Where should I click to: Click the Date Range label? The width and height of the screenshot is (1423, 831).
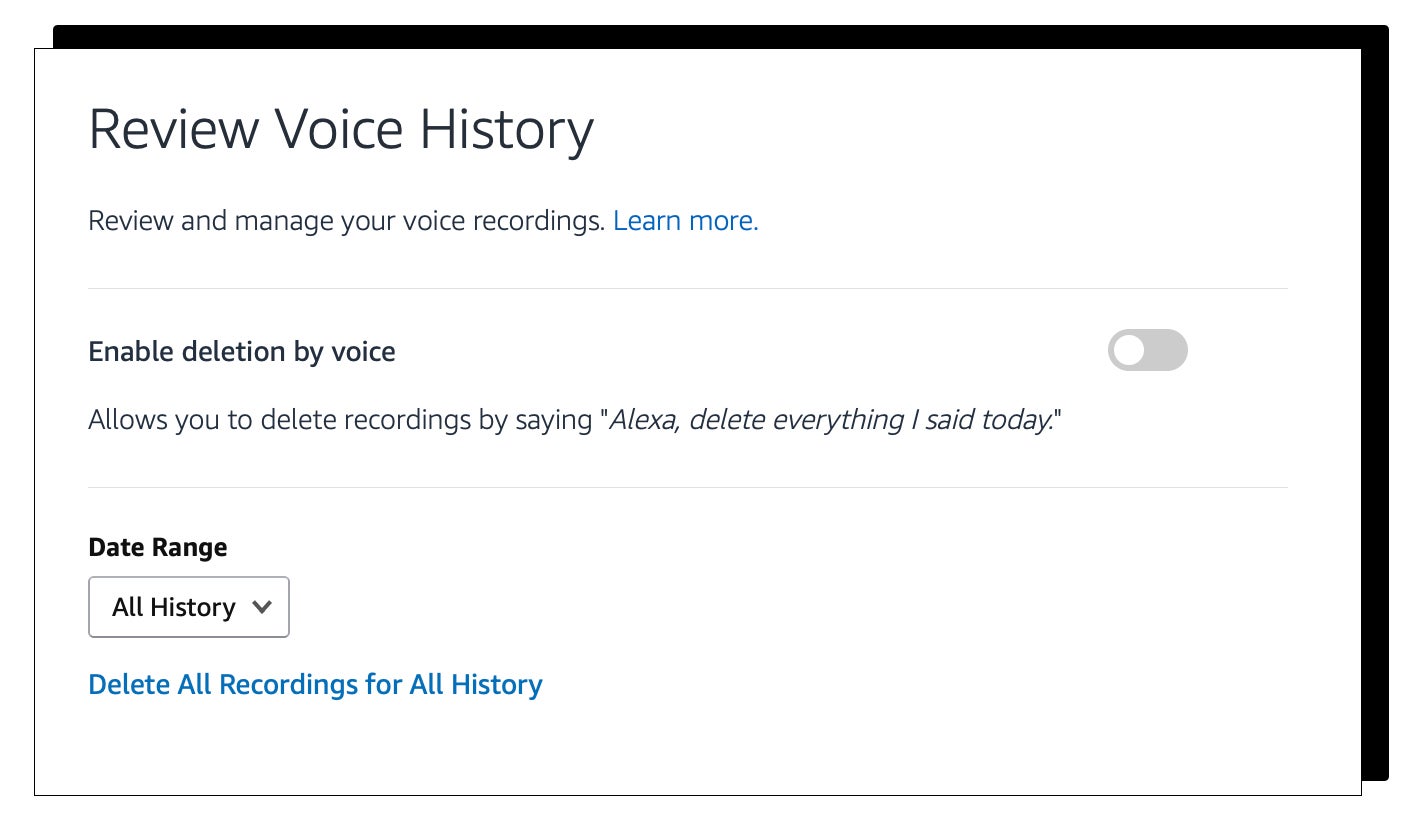157,547
